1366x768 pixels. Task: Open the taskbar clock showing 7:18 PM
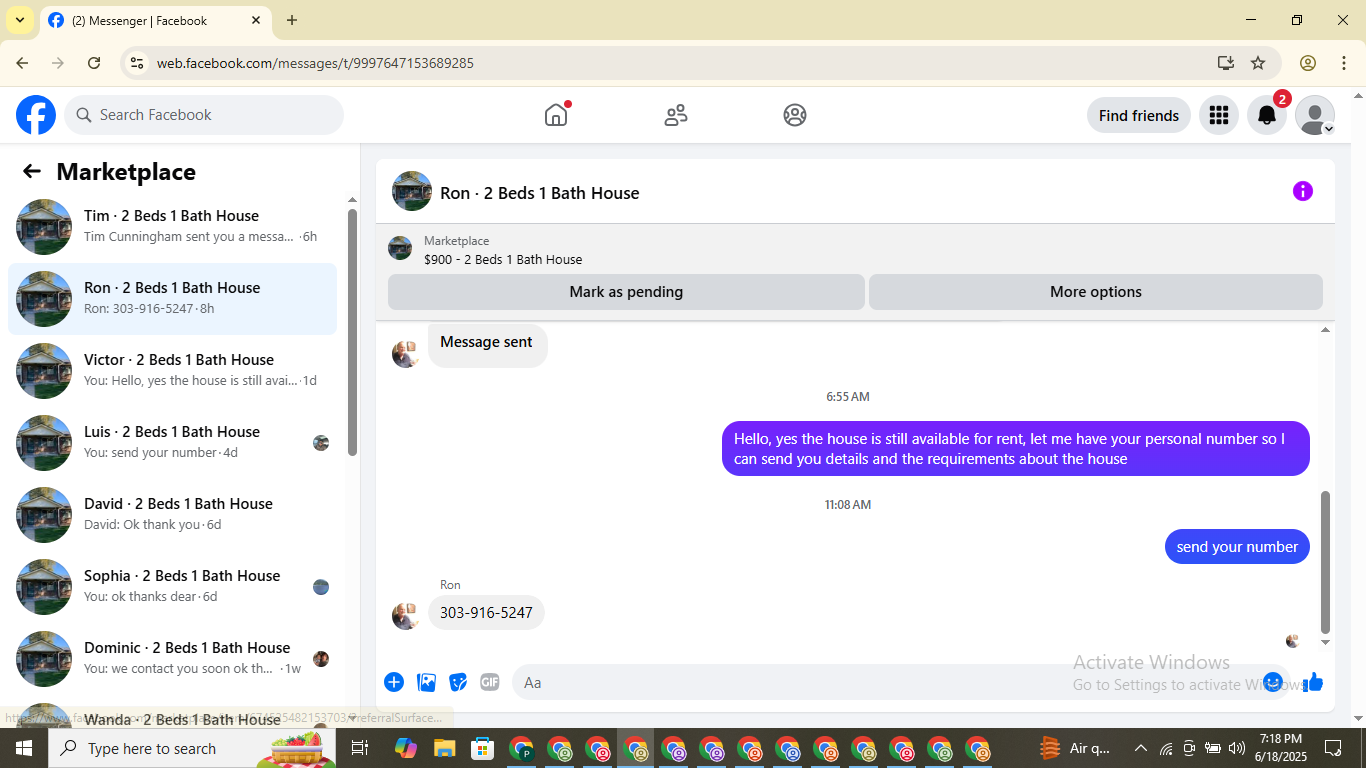[x=1279, y=748]
